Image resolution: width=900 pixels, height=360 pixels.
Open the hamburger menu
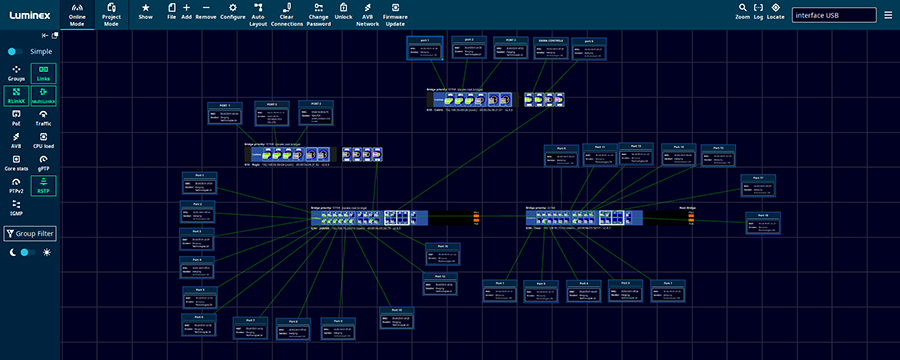pyautogui.click(x=888, y=16)
